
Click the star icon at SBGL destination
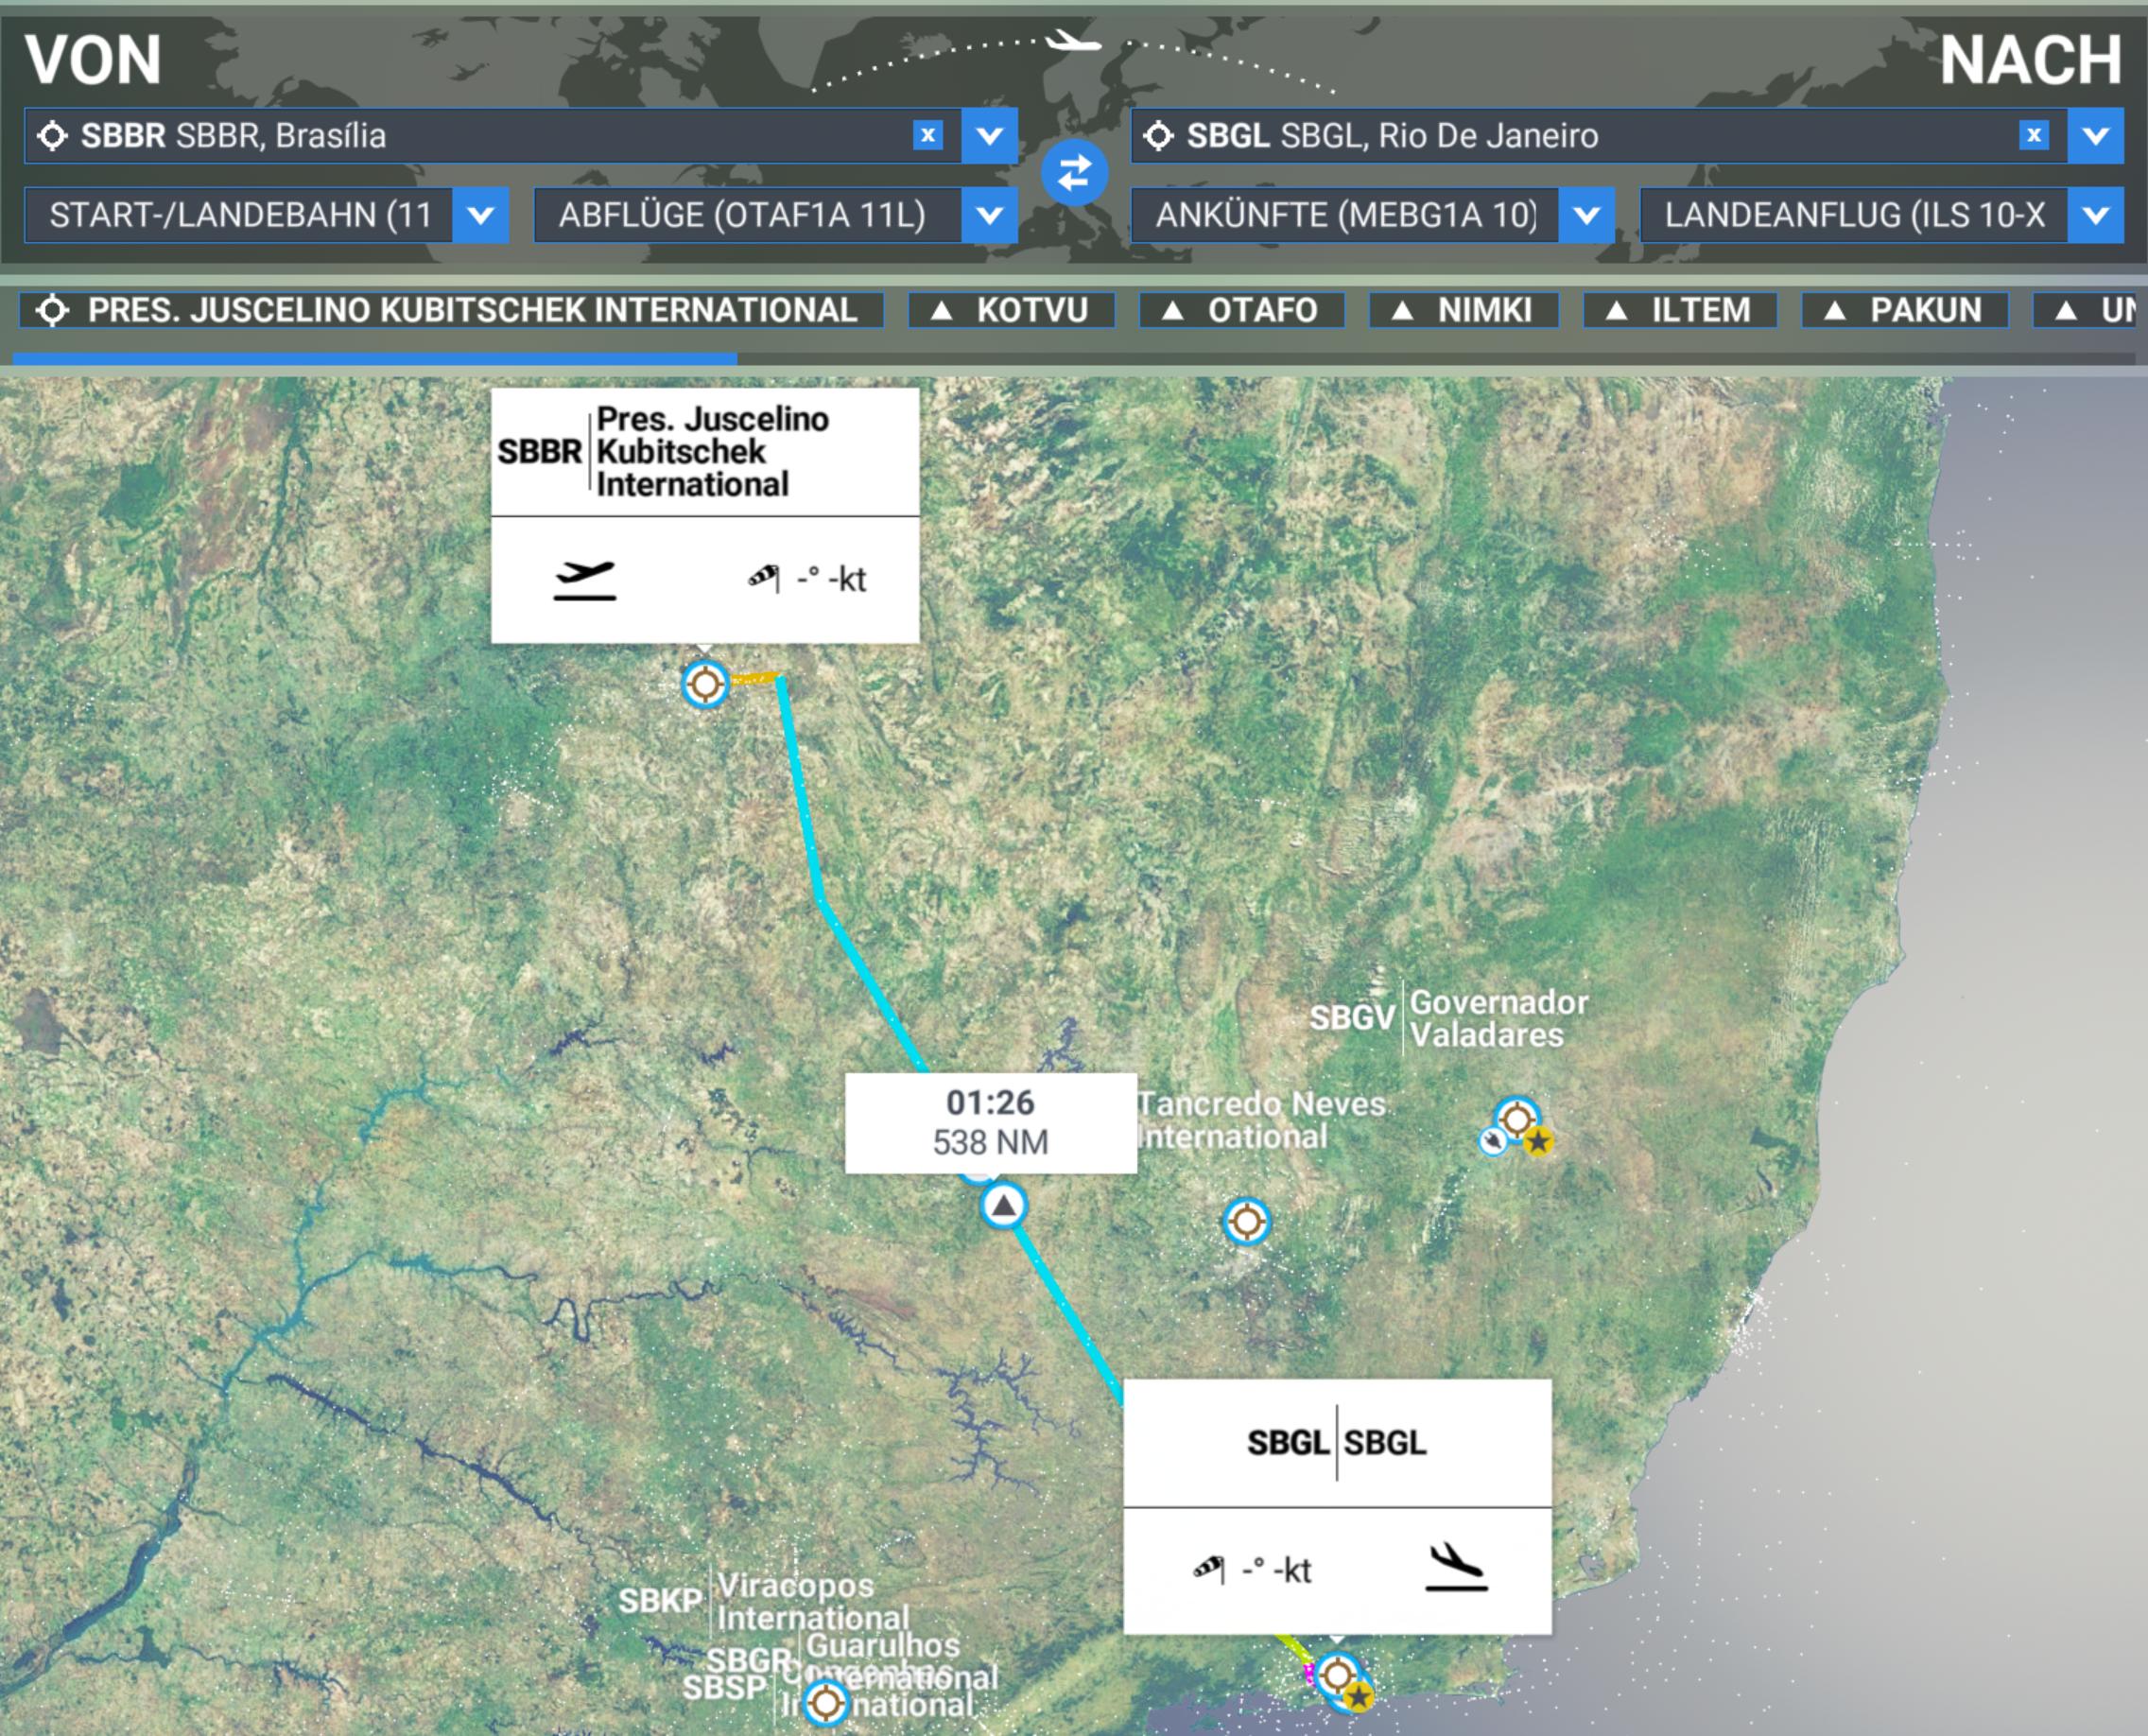[x=1358, y=1697]
